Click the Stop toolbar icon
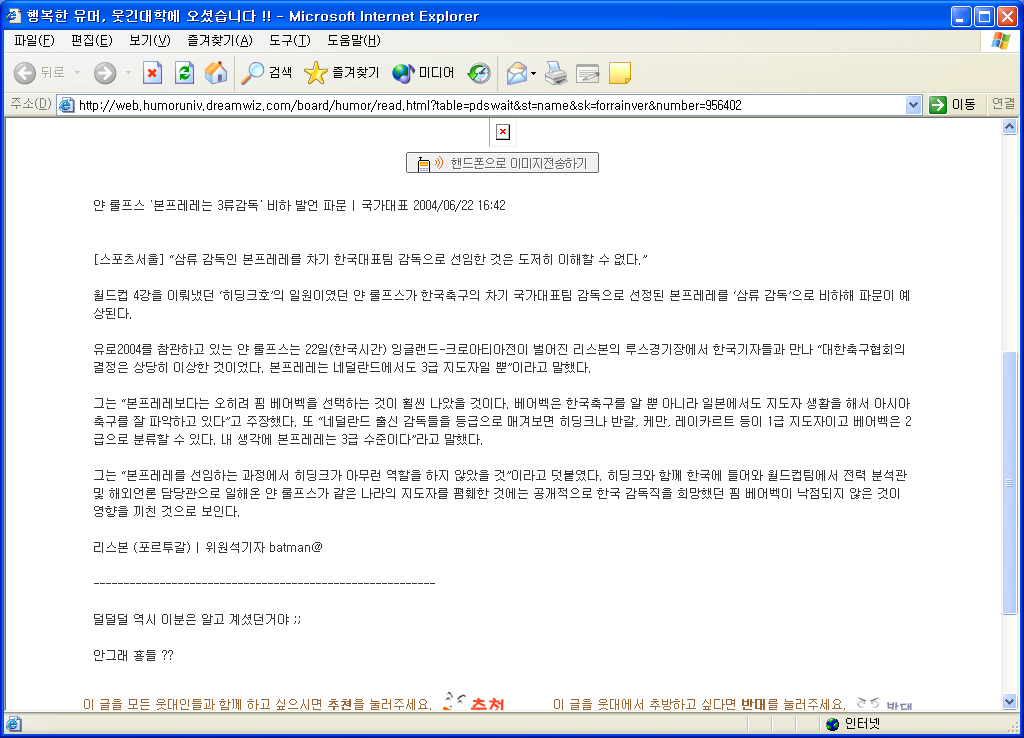Viewport: 1024px width, 738px height. 152,72
